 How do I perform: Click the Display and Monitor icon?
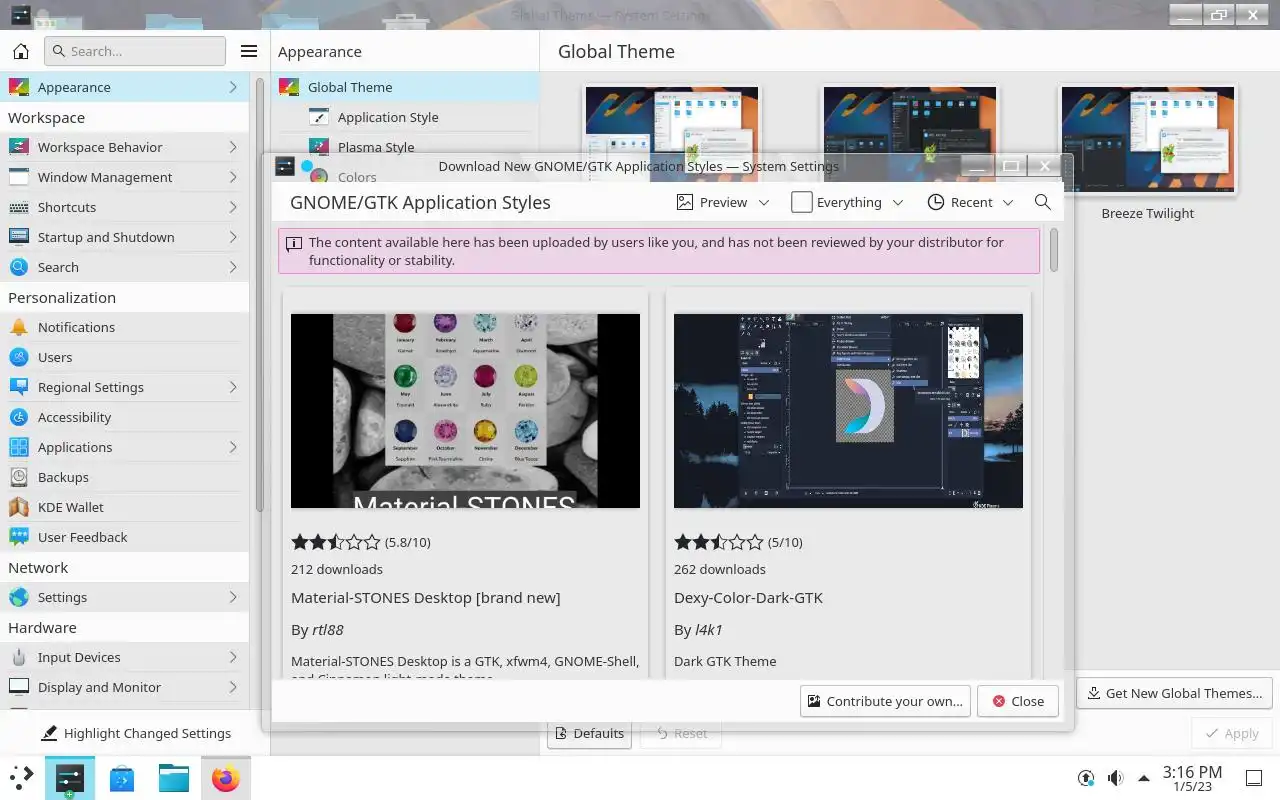point(19,687)
